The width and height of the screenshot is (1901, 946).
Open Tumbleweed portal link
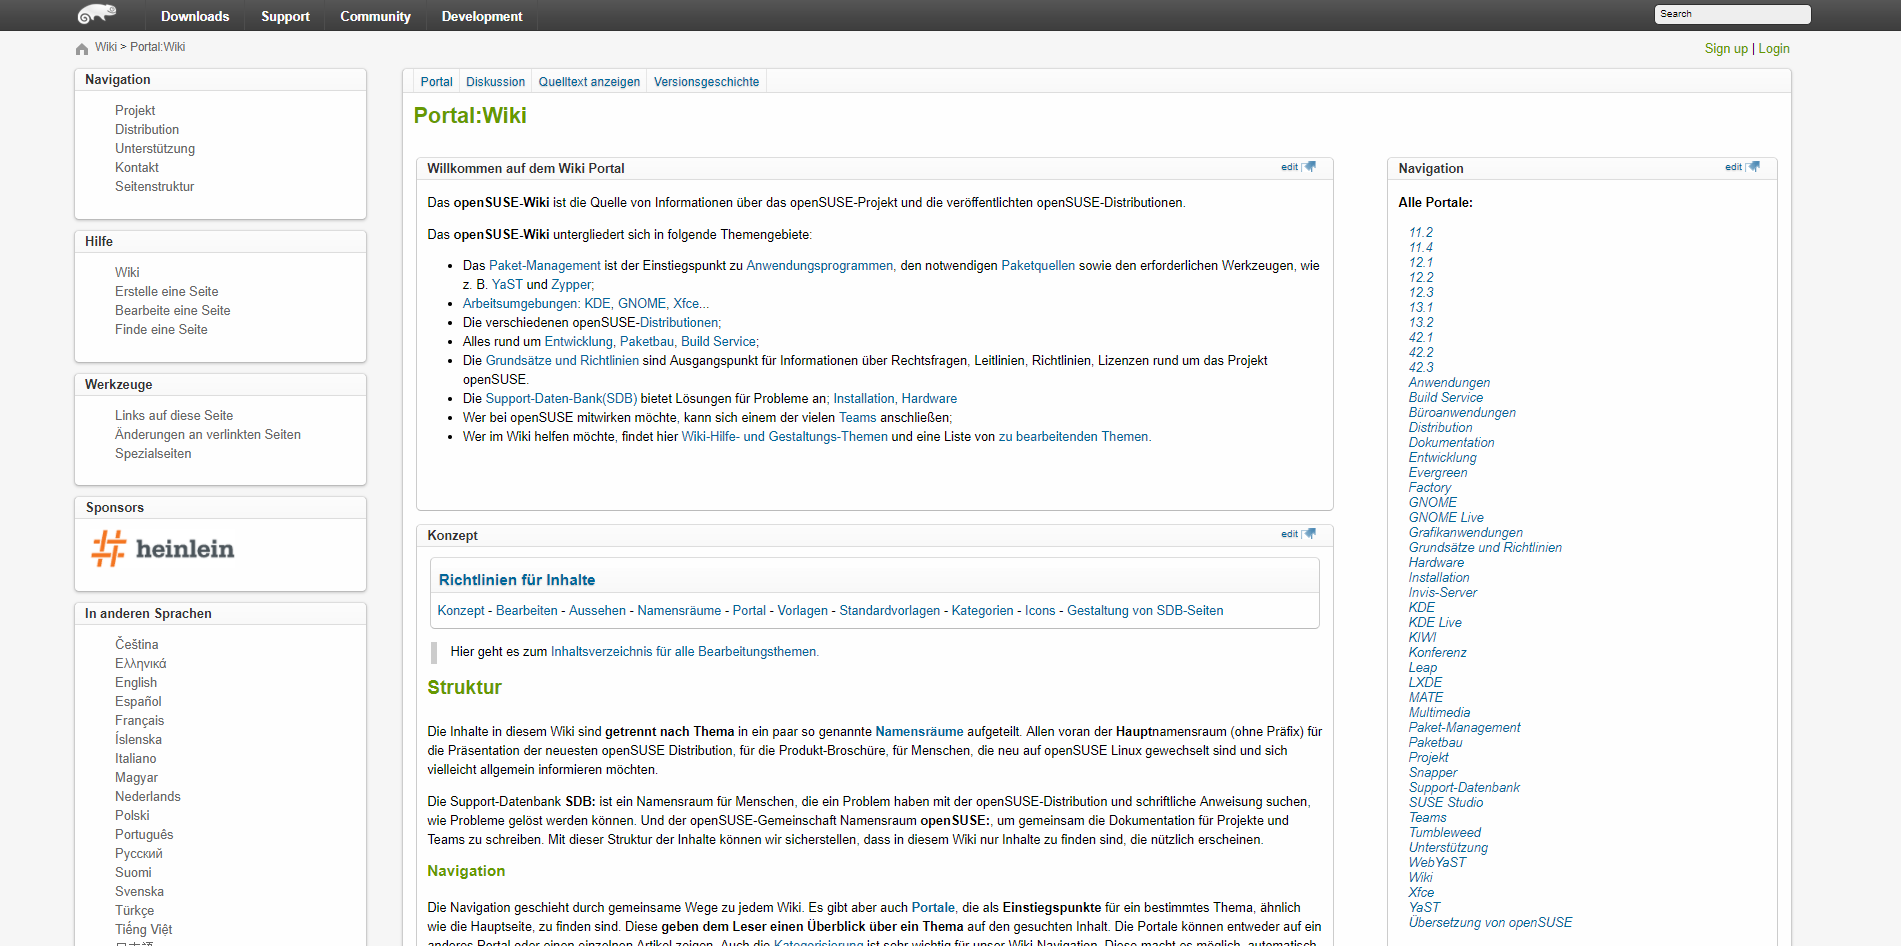click(1445, 833)
